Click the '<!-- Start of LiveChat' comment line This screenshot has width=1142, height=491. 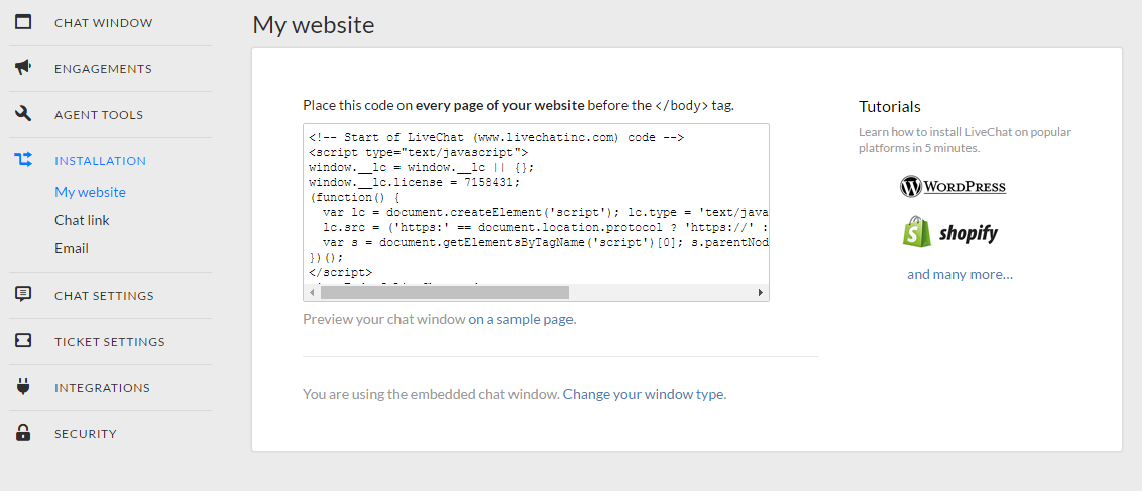point(496,137)
